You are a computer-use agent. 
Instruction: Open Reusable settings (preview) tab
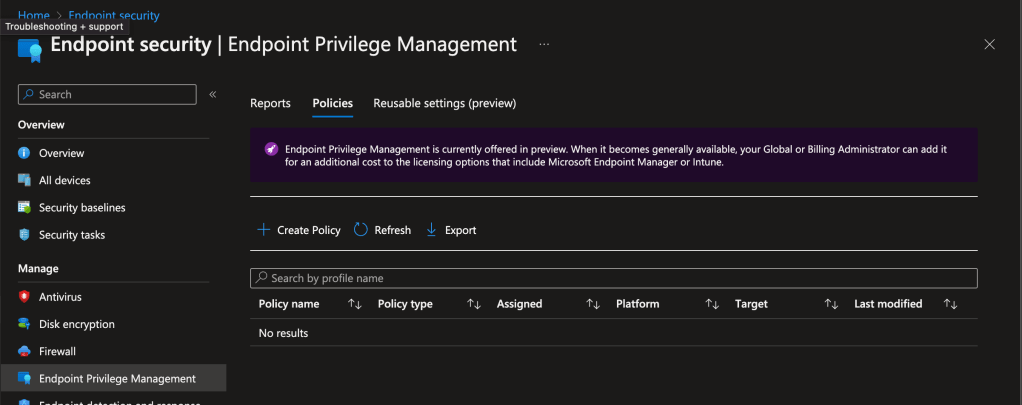[444, 103]
